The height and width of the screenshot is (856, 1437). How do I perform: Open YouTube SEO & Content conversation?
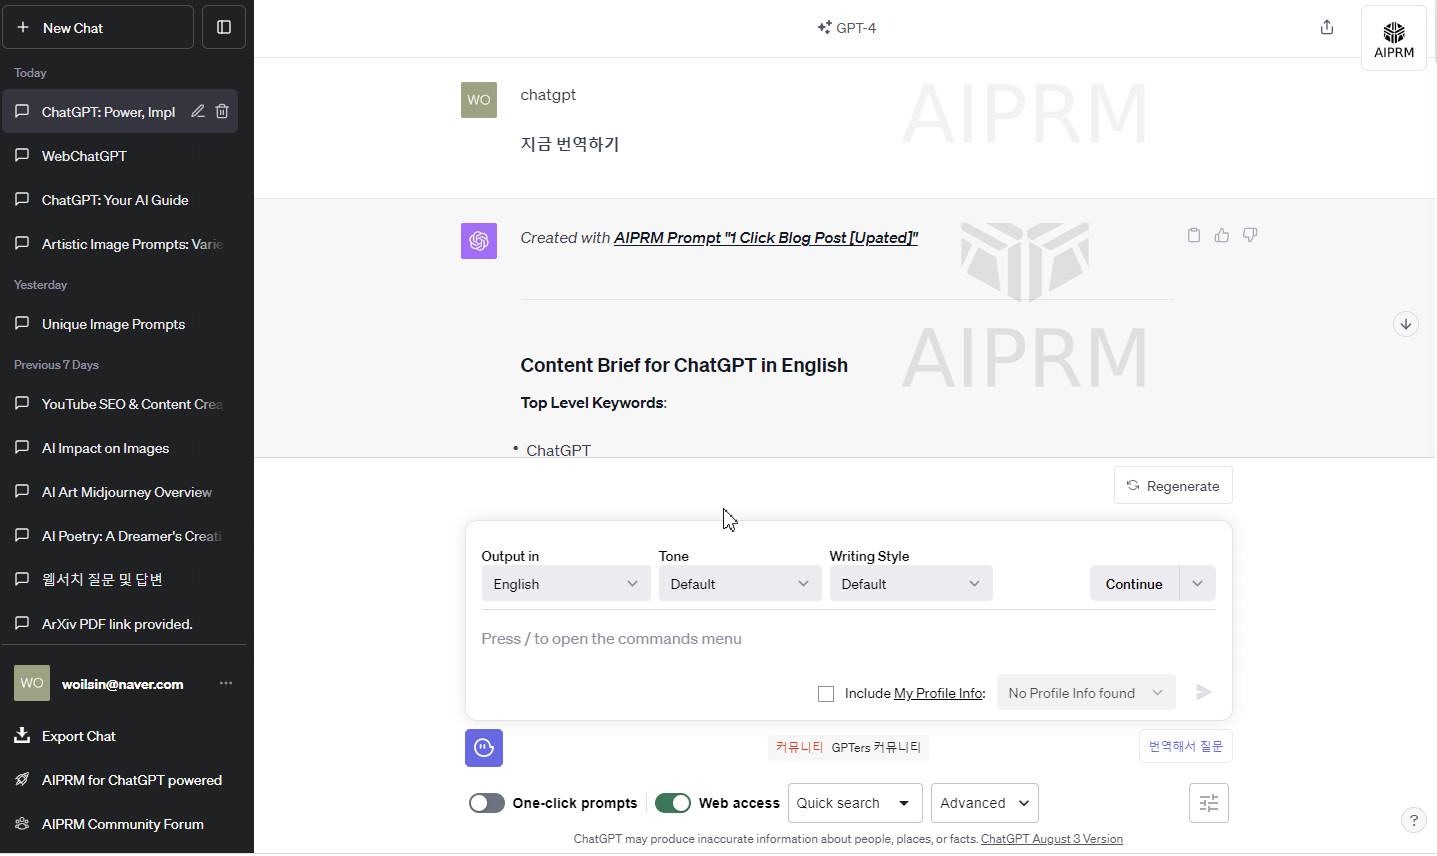click(119, 404)
